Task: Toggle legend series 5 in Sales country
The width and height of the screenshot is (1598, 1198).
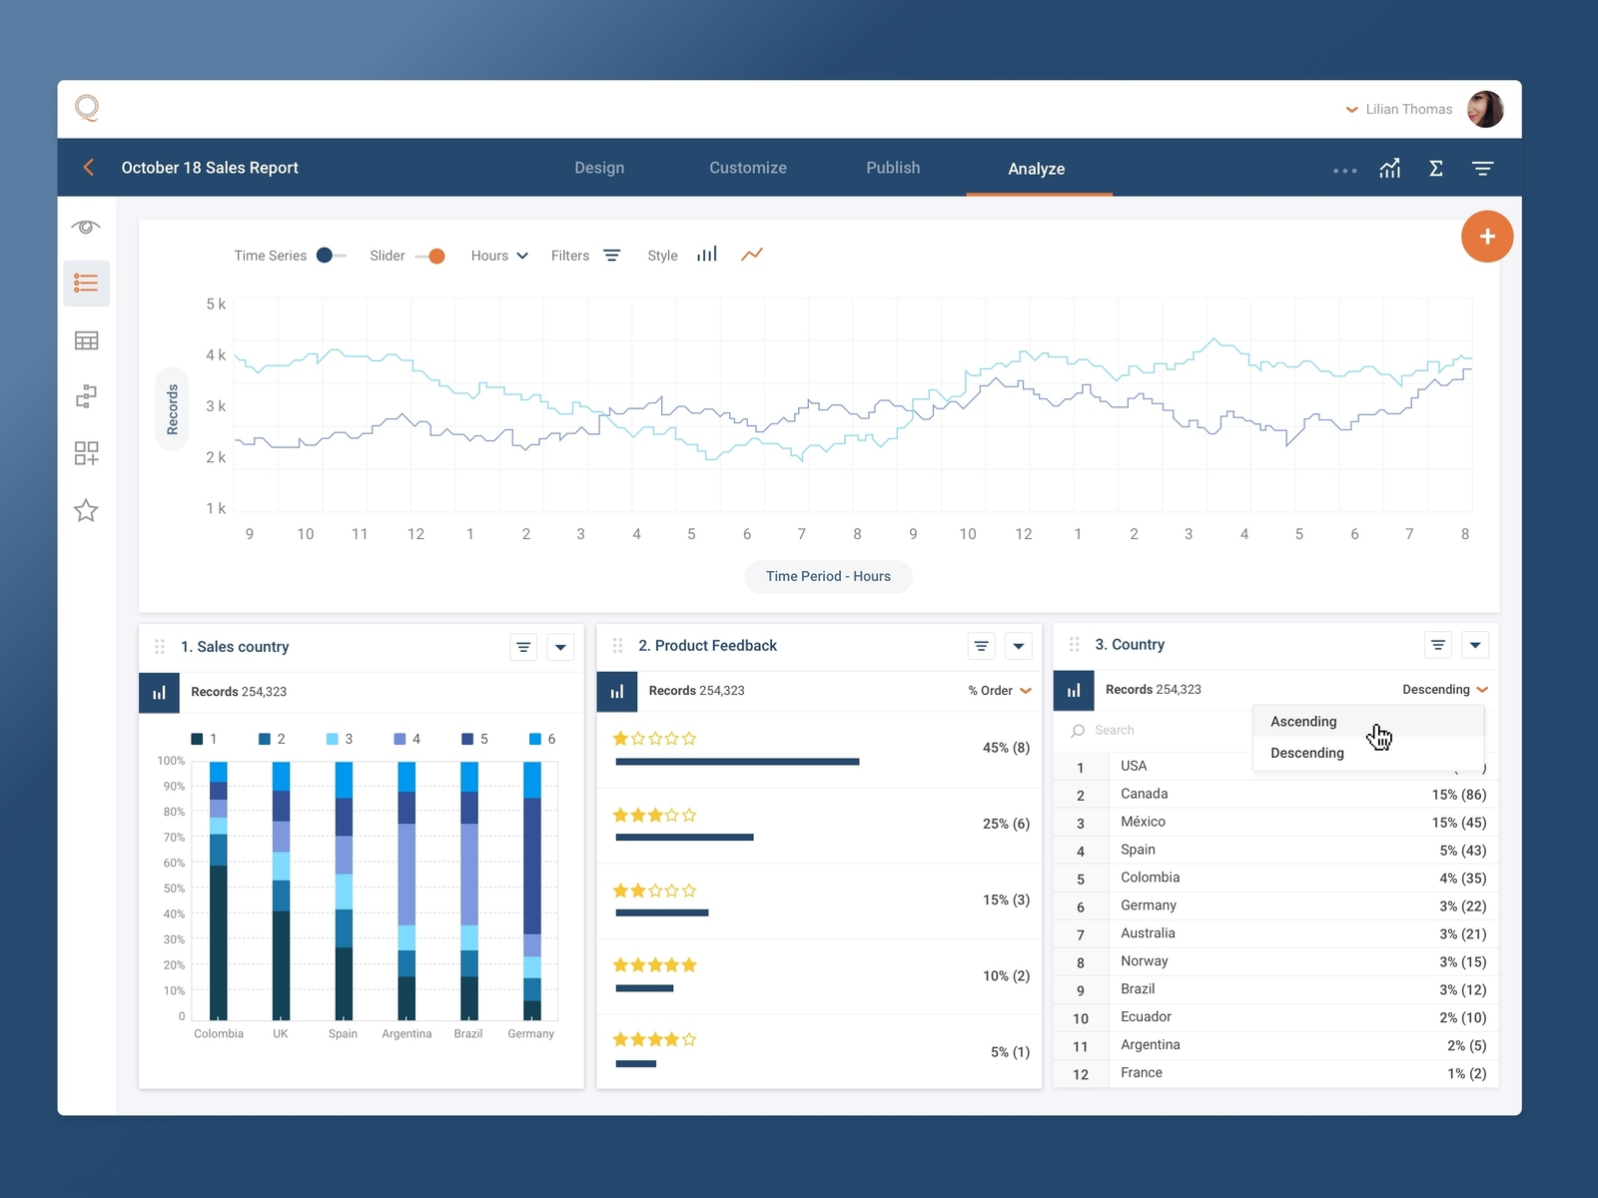Action: click(x=475, y=739)
